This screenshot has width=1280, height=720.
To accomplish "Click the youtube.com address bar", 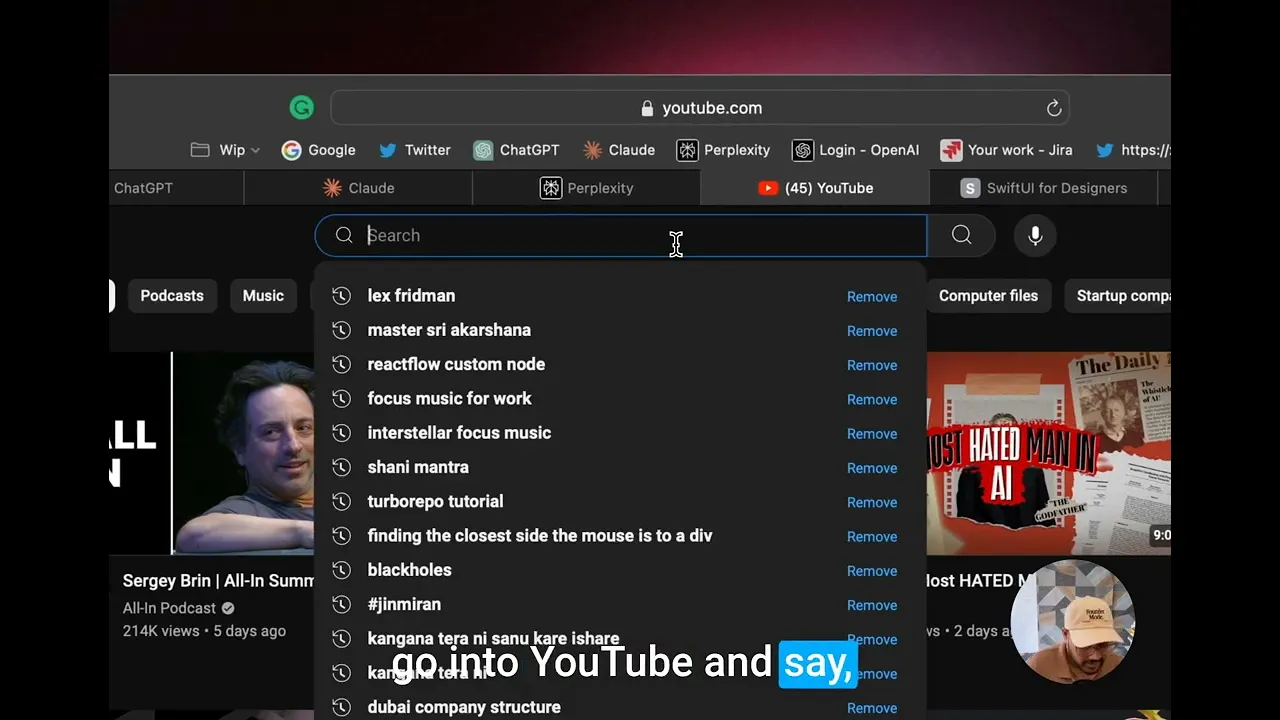I will 700,108.
